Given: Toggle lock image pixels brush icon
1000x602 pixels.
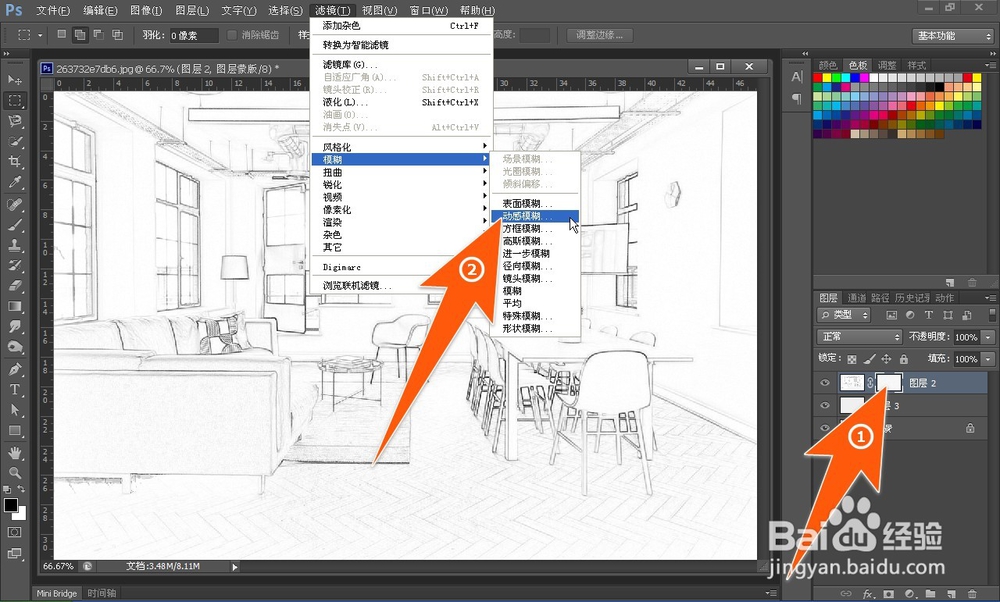Looking at the screenshot, I should (x=869, y=359).
